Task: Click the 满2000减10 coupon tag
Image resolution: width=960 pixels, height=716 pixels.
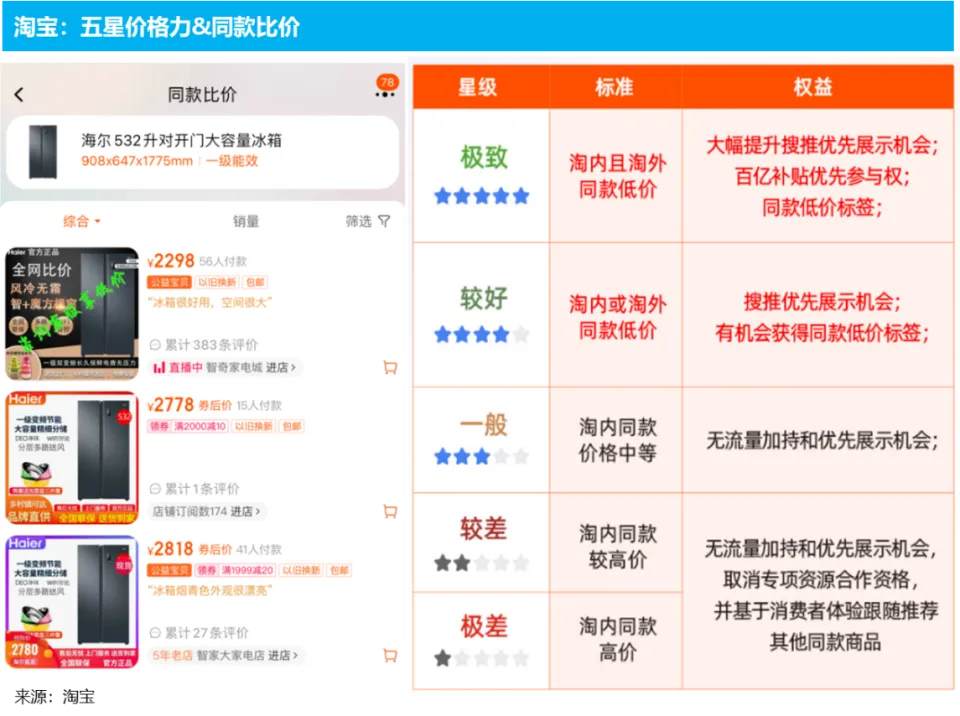Action: click(201, 426)
